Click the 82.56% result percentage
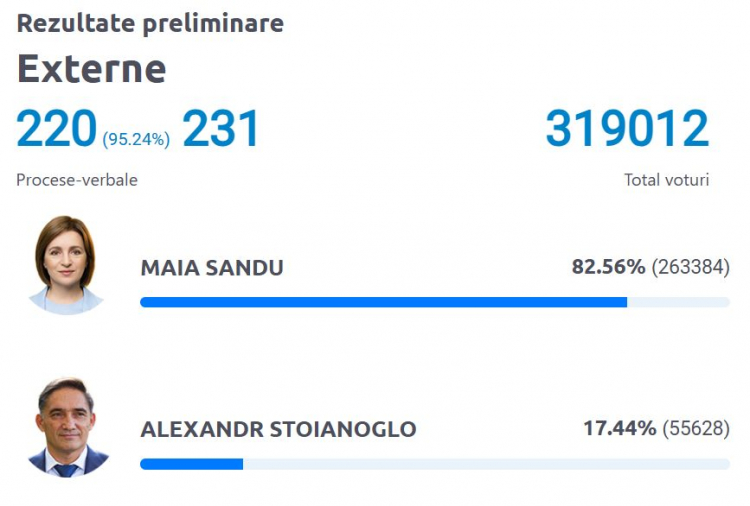Screen dimensions: 750x506 coord(608,267)
